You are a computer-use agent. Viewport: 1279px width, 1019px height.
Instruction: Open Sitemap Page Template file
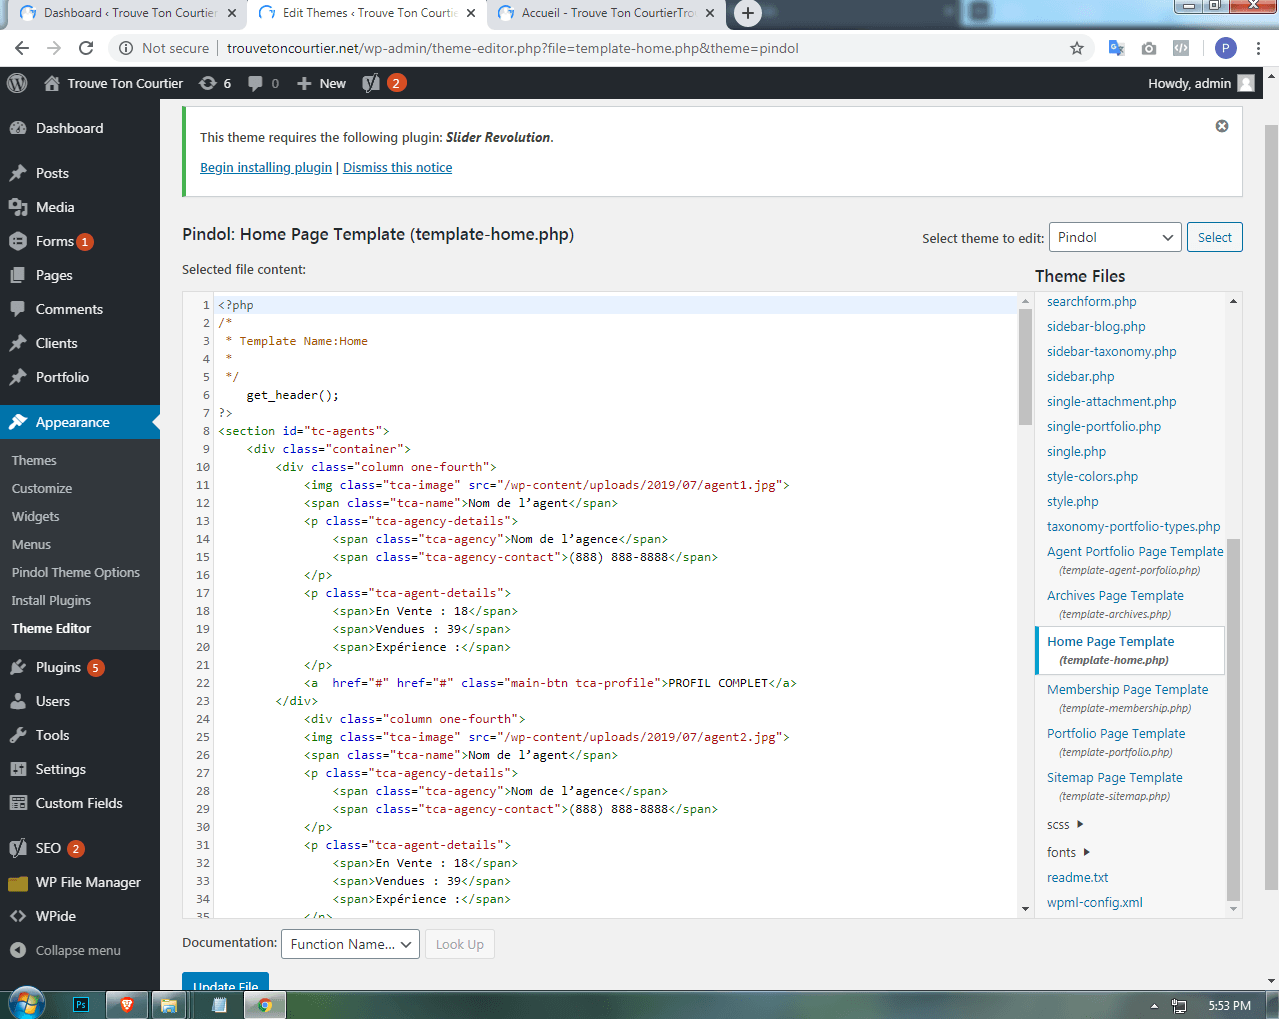pos(1115,786)
